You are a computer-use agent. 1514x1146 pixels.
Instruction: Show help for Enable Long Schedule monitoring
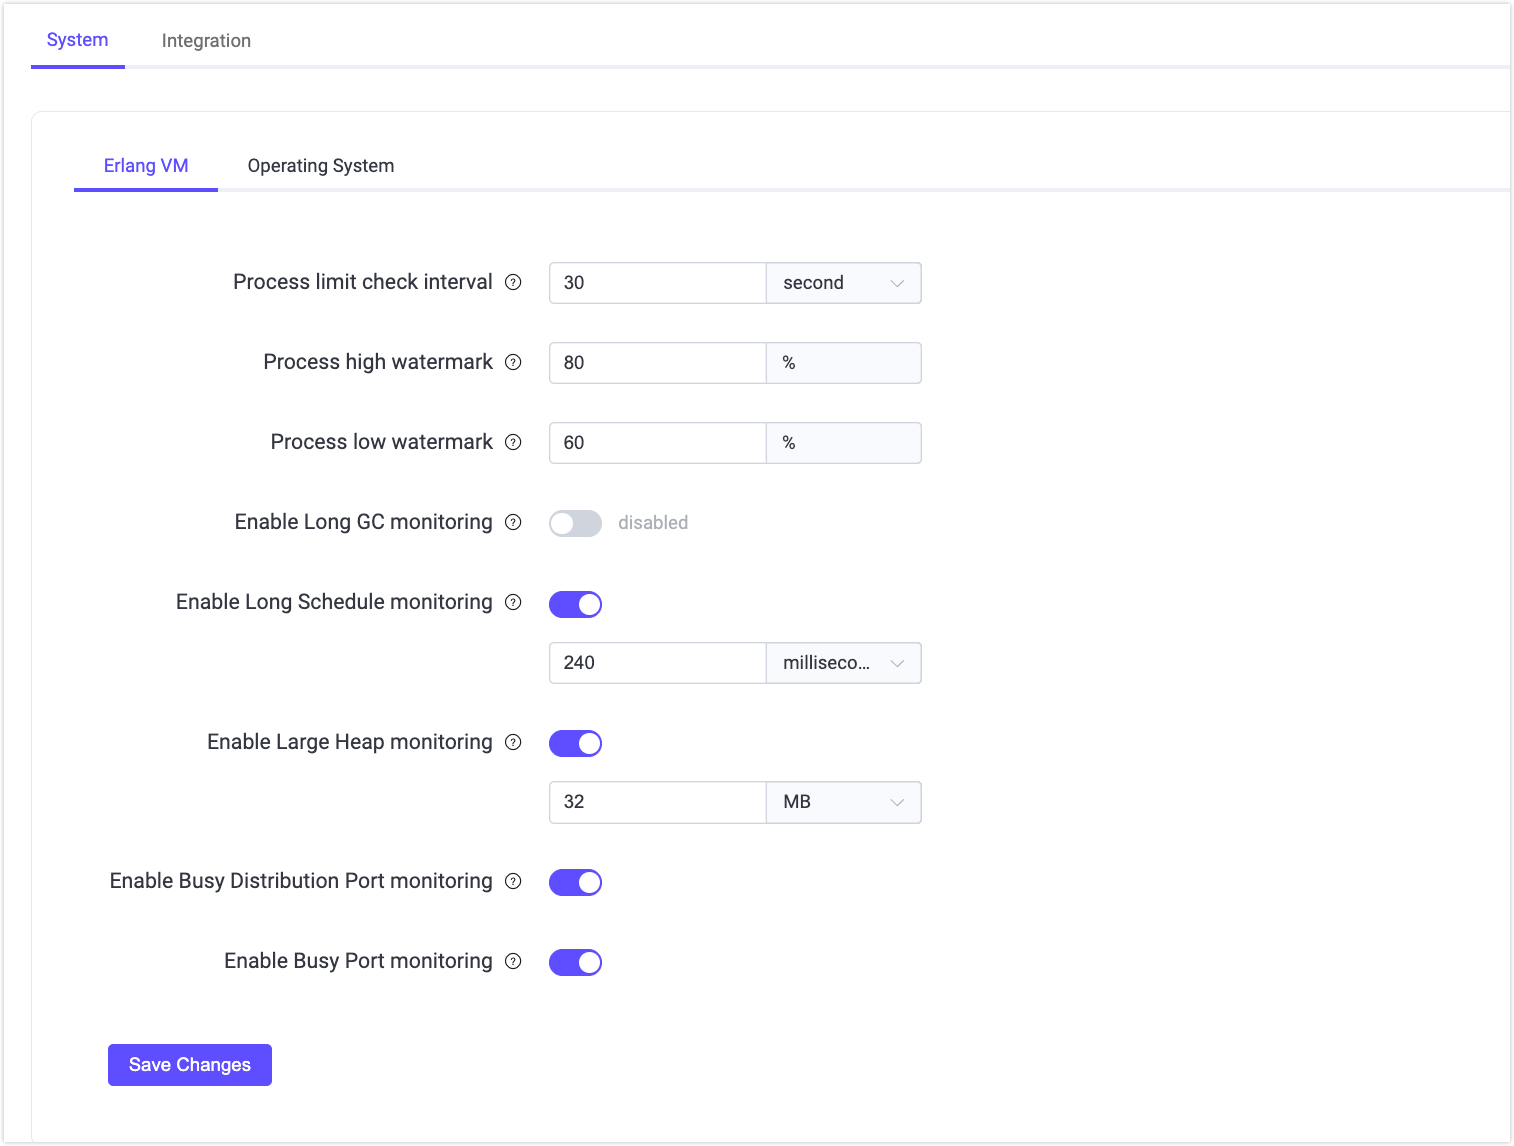(513, 602)
